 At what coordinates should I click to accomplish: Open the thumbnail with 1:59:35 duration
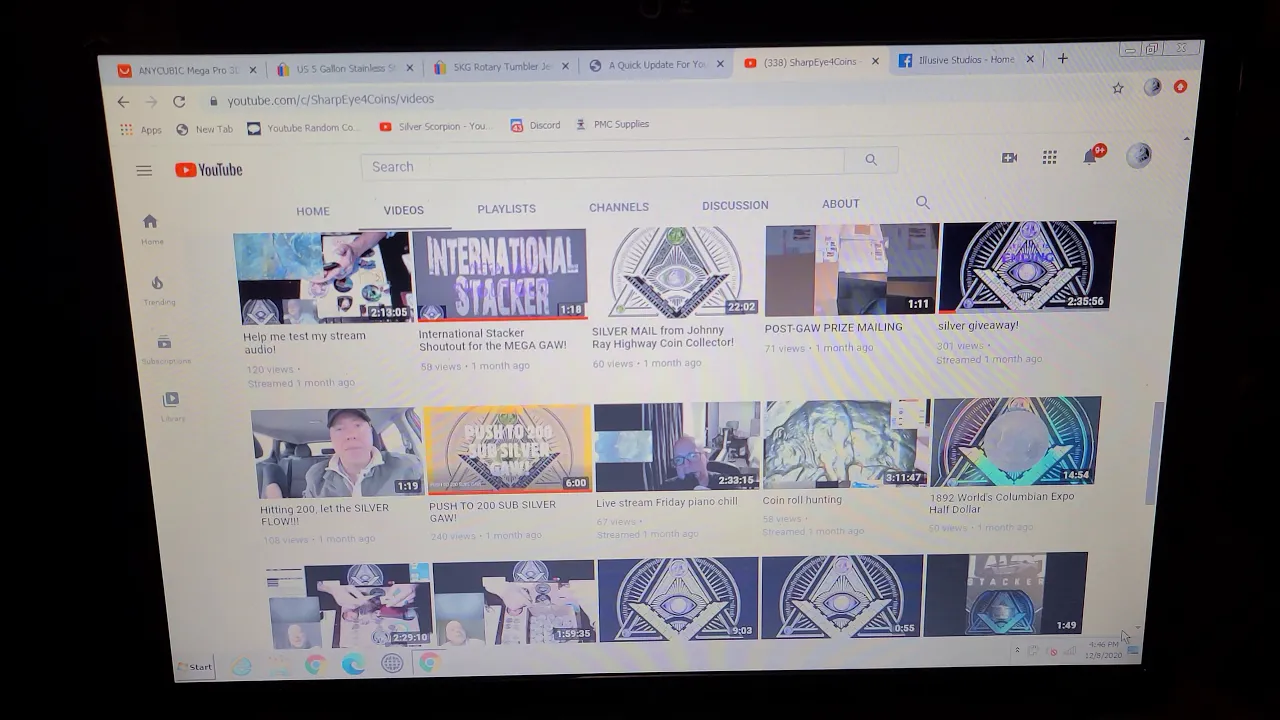click(x=514, y=602)
